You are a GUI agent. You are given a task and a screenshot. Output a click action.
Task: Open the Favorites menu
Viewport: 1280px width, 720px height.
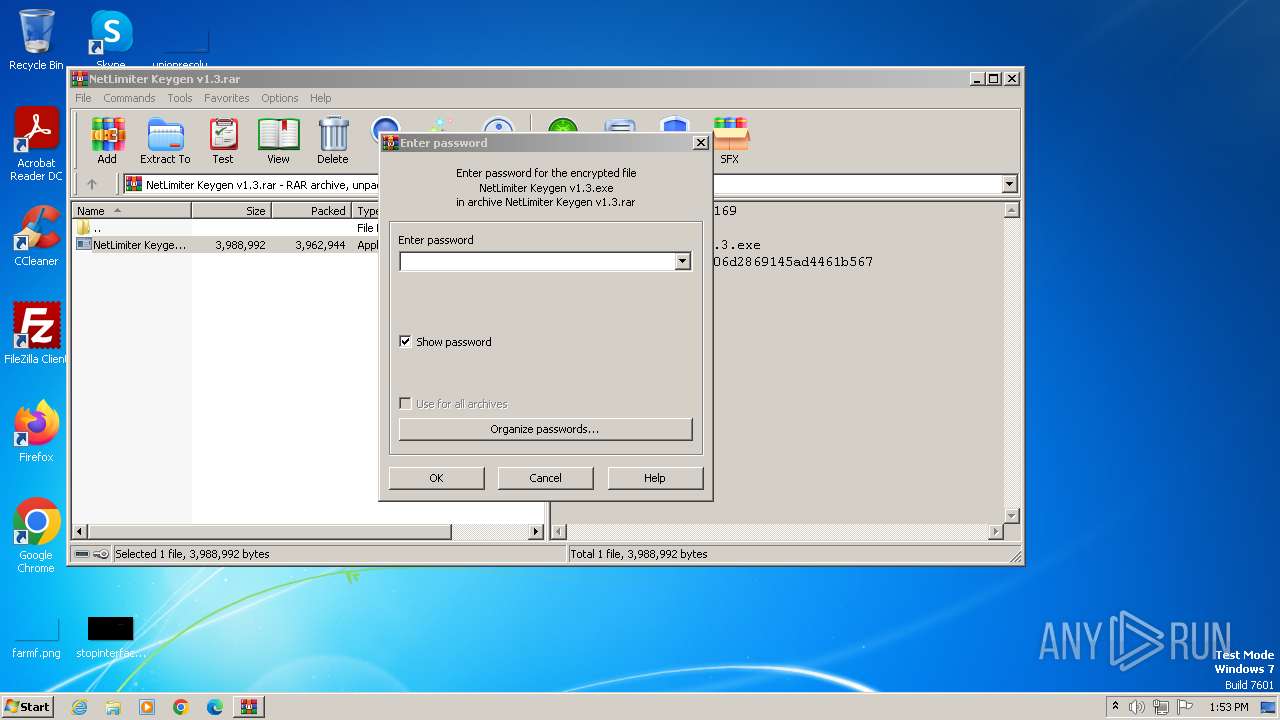(x=227, y=98)
